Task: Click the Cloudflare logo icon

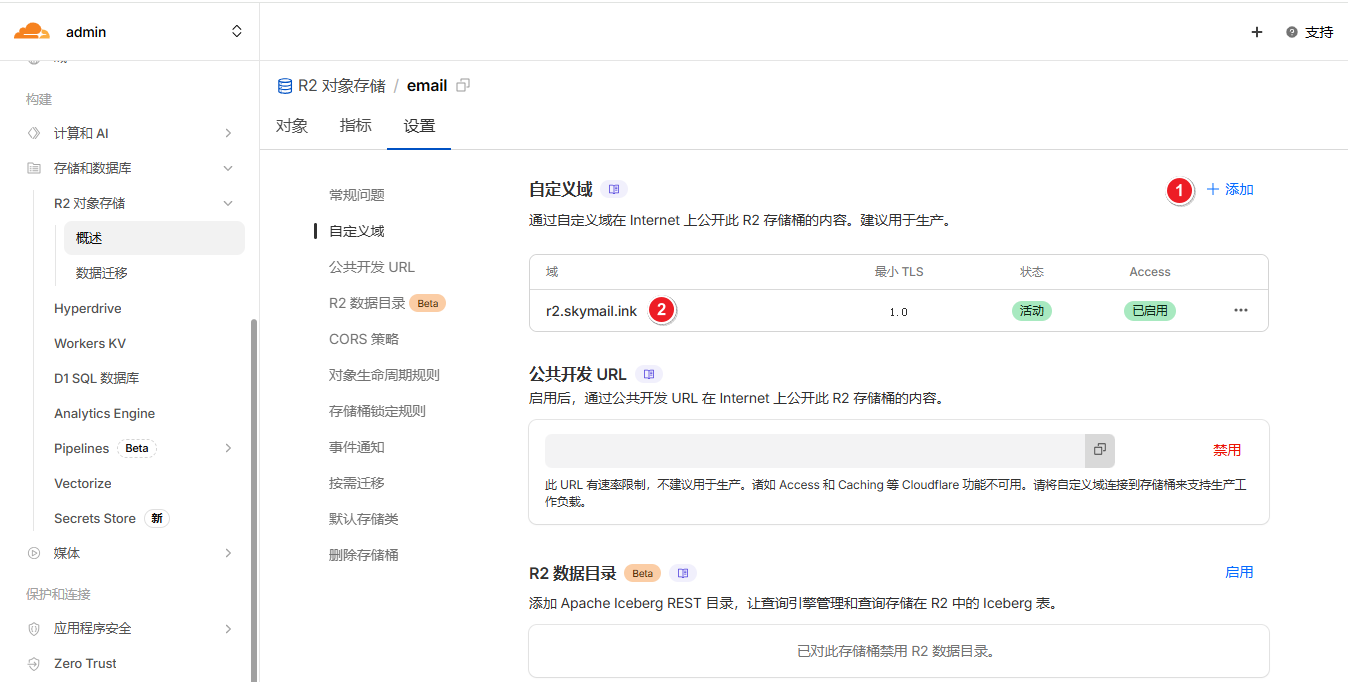Action: coord(32,32)
